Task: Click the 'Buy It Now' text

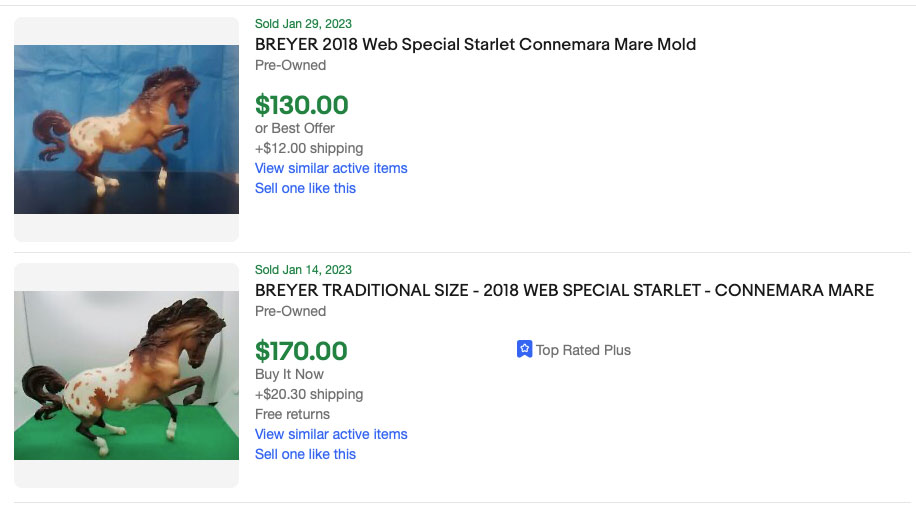Action: 289,374
